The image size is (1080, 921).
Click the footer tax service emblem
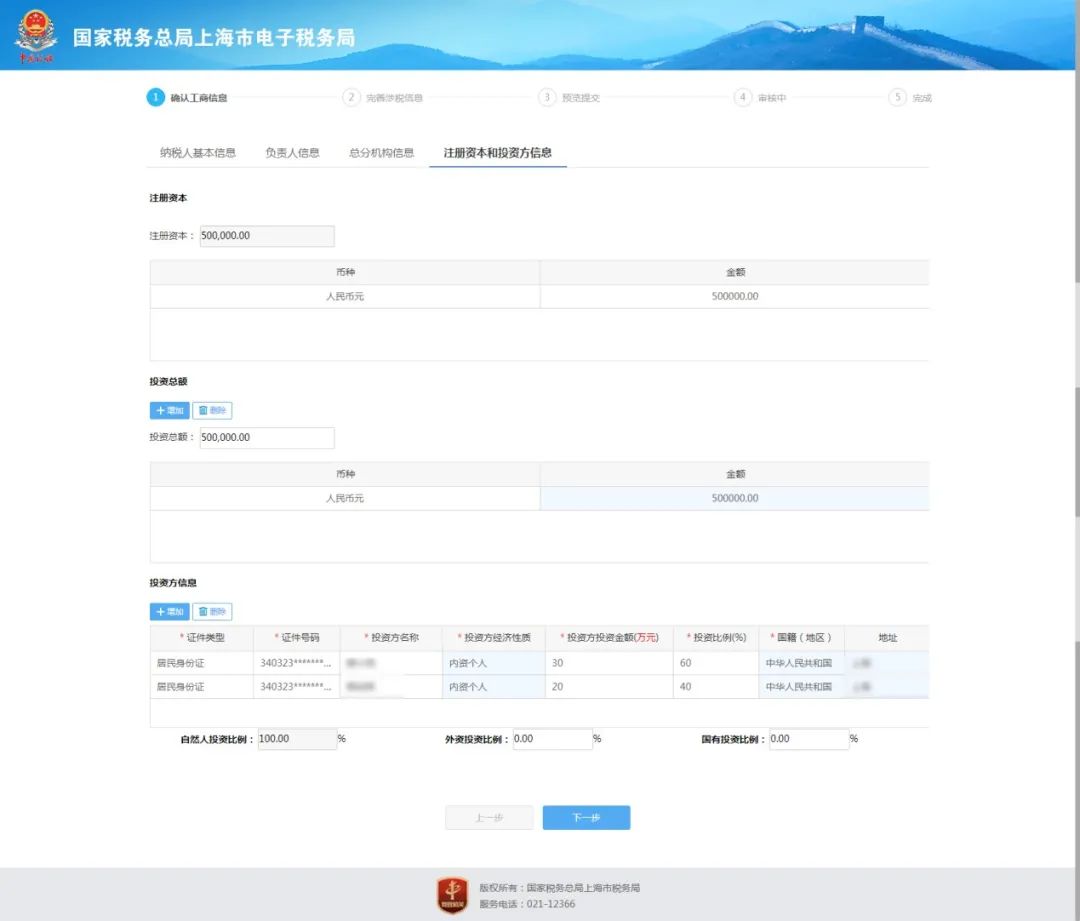point(452,895)
